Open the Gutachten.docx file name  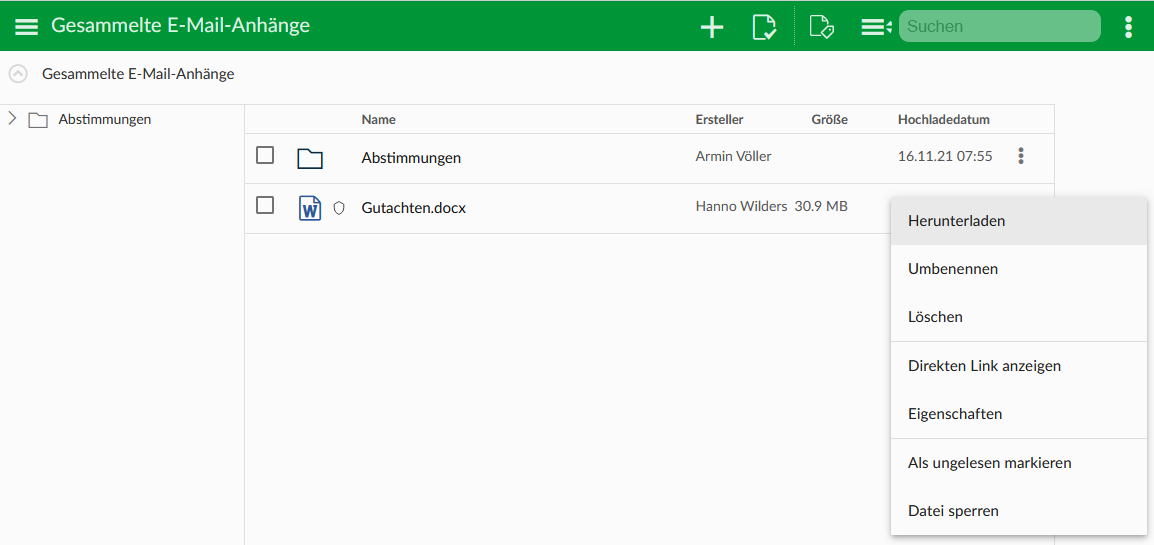414,208
